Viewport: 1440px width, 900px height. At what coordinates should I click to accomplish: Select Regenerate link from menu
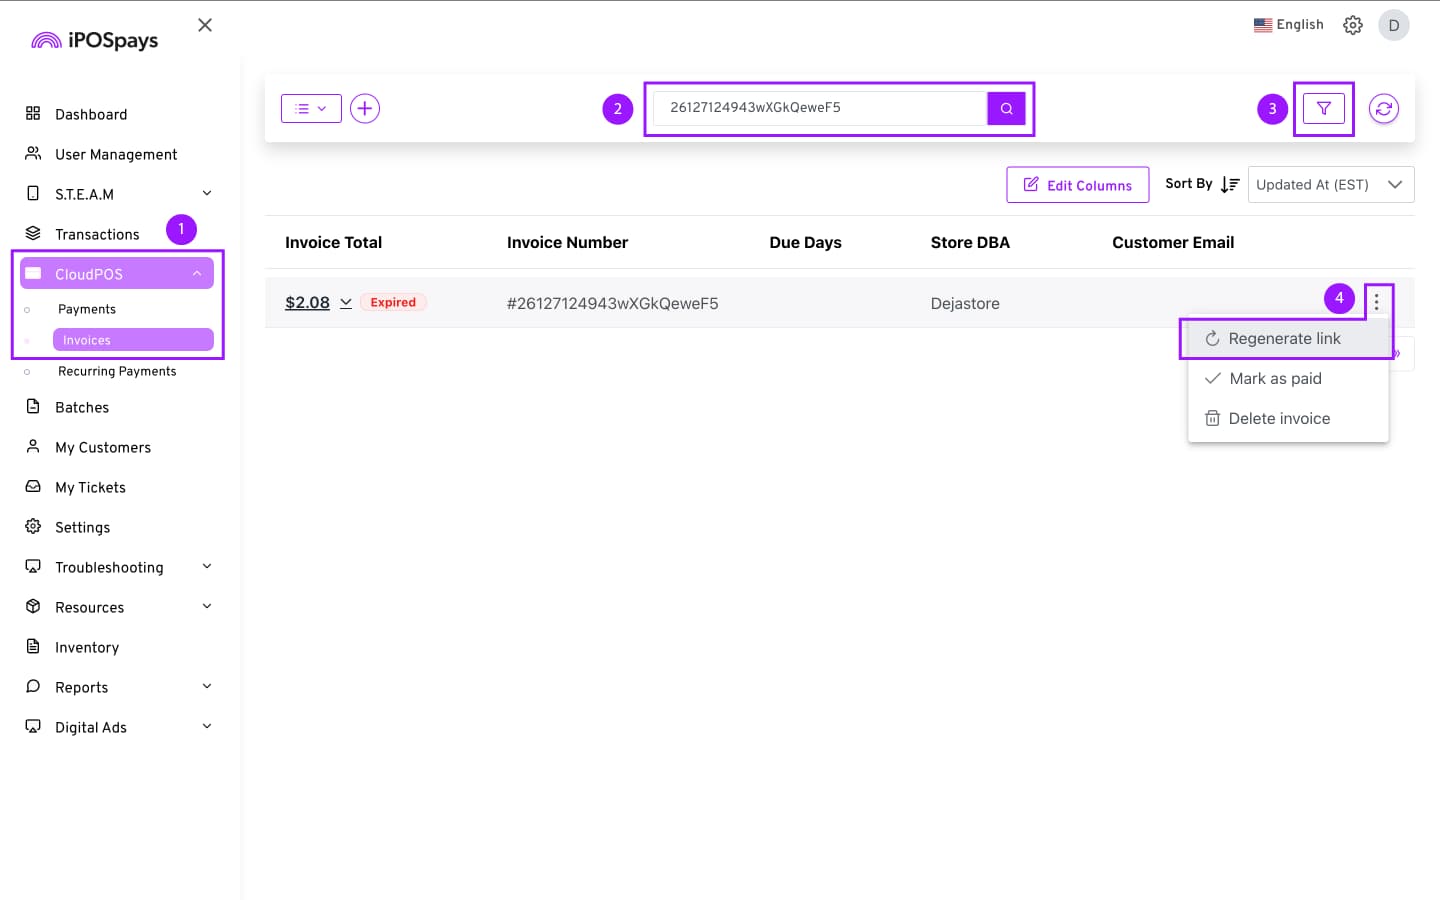pyautogui.click(x=1284, y=339)
